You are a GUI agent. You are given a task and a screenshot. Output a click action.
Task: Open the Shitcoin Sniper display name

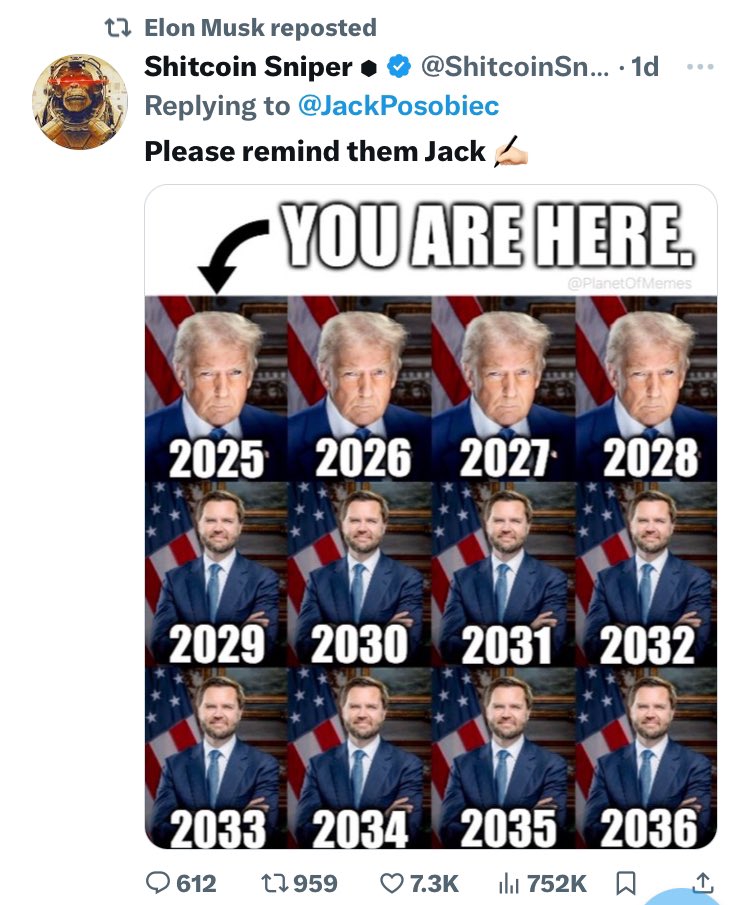[248, 66]
